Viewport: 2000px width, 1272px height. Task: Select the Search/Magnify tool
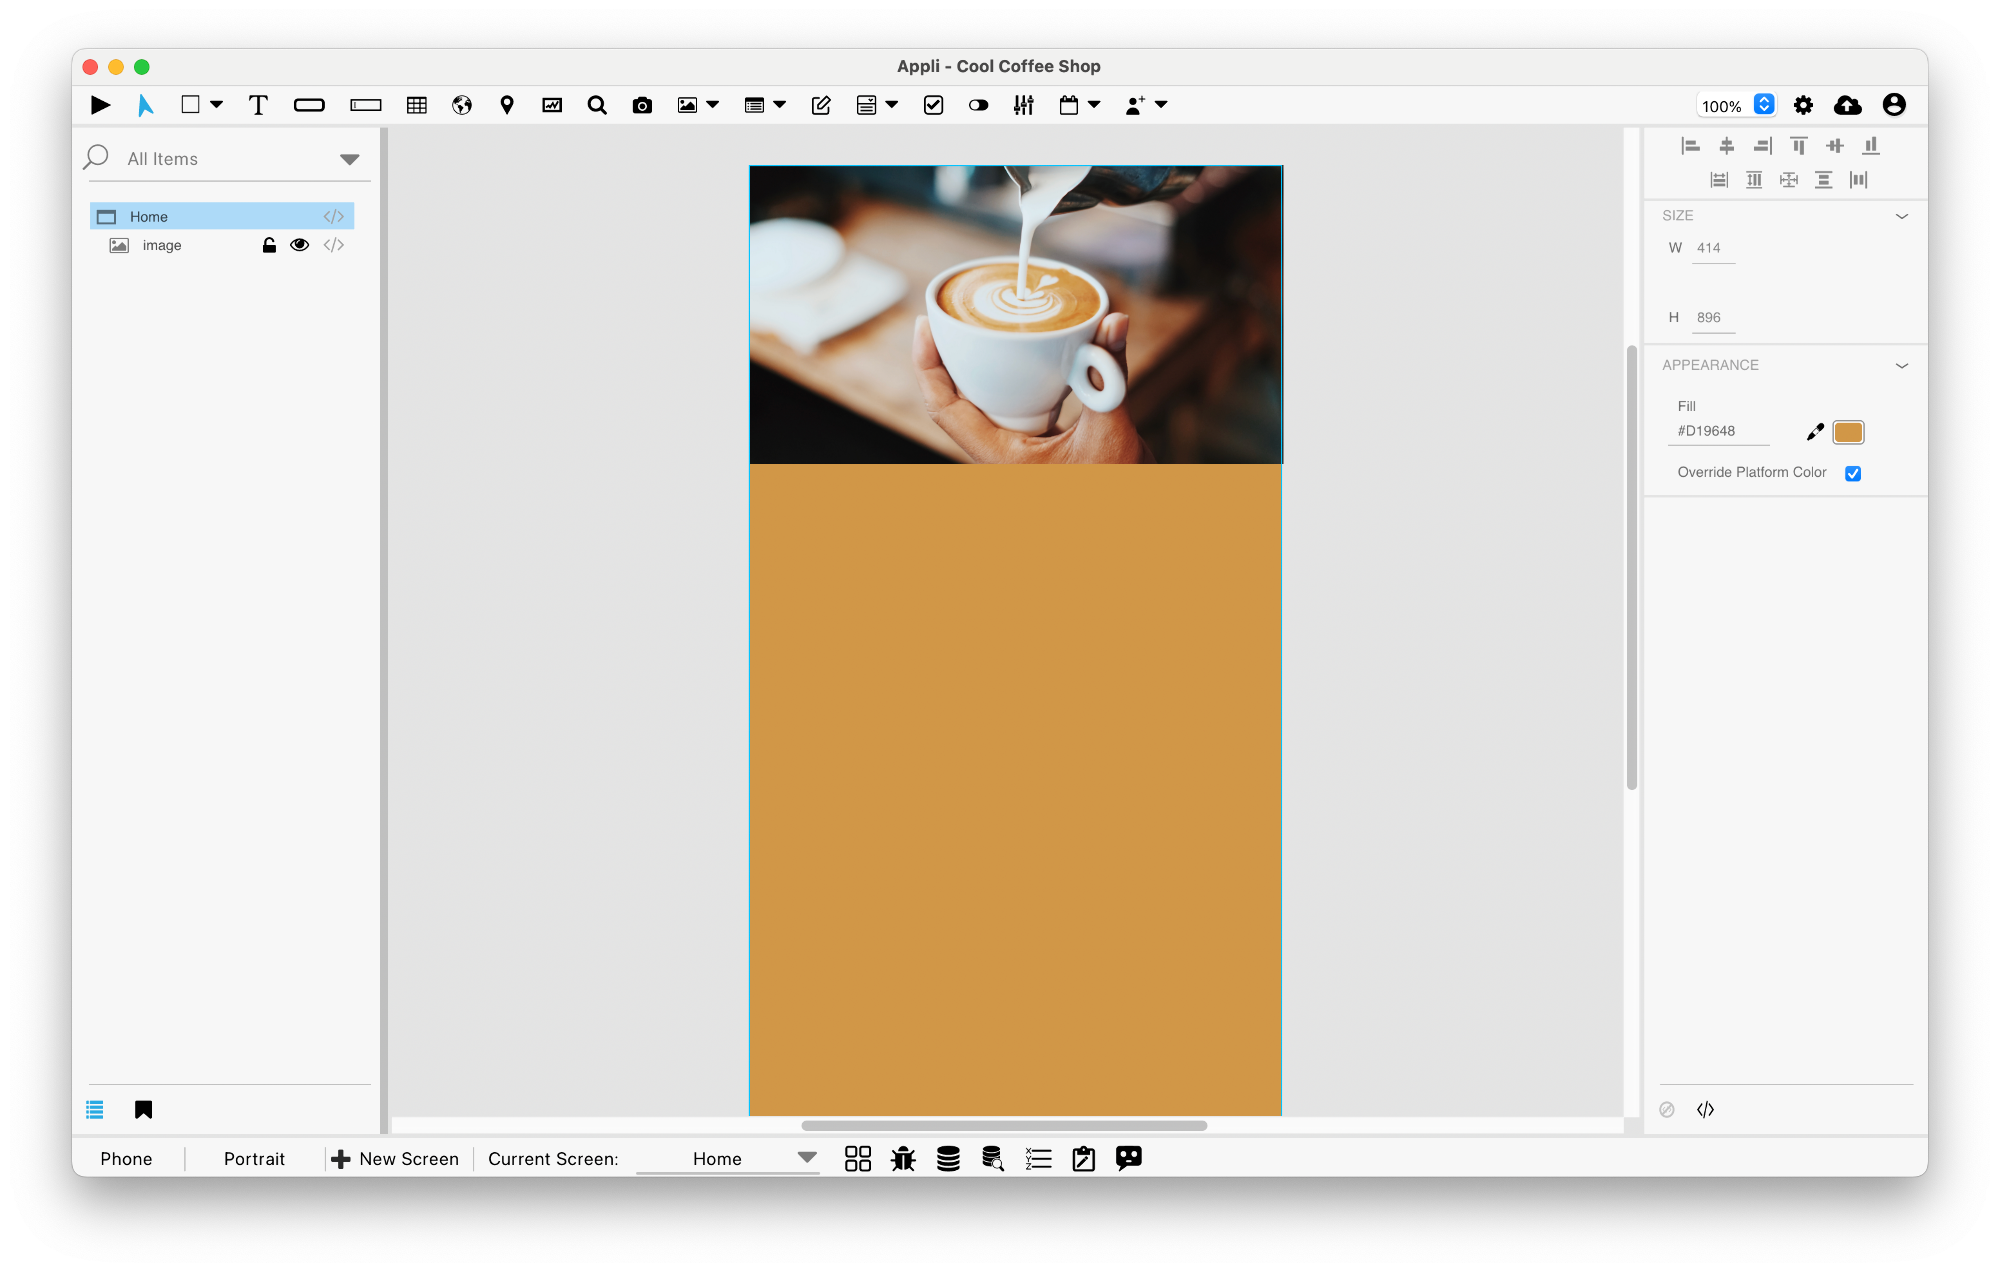(x=596, y=103)
